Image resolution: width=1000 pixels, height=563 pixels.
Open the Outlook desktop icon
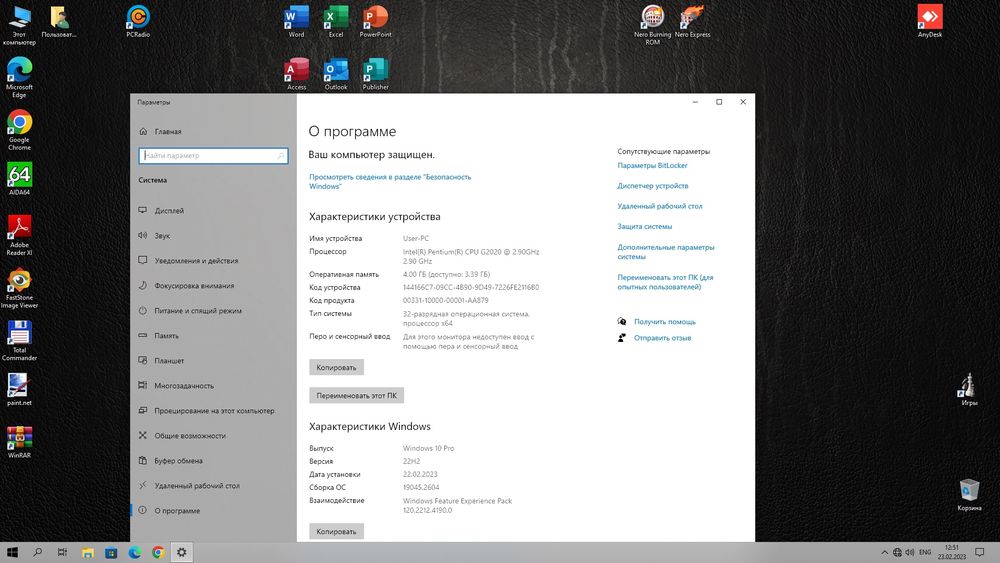[335, 74]
